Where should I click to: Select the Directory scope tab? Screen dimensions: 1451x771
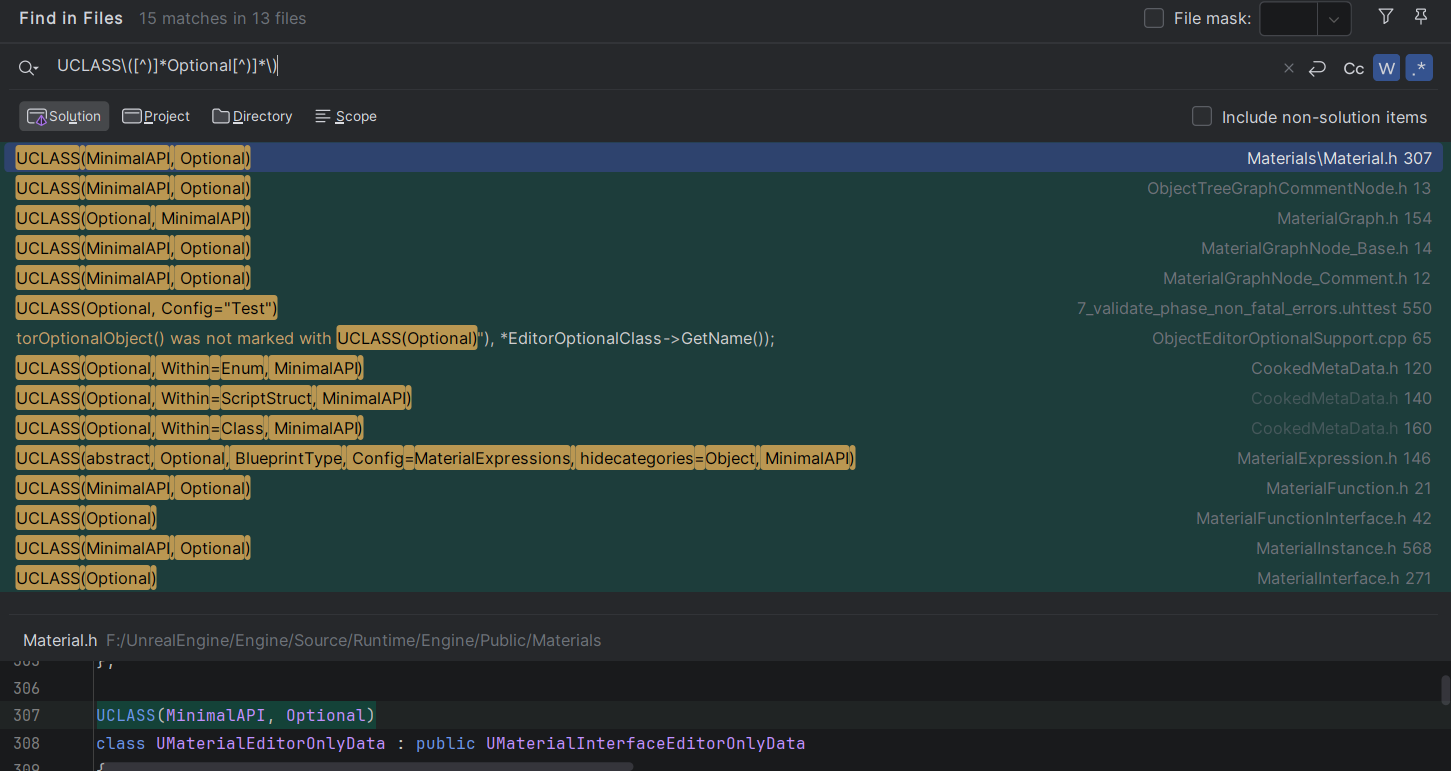[252, 116]
